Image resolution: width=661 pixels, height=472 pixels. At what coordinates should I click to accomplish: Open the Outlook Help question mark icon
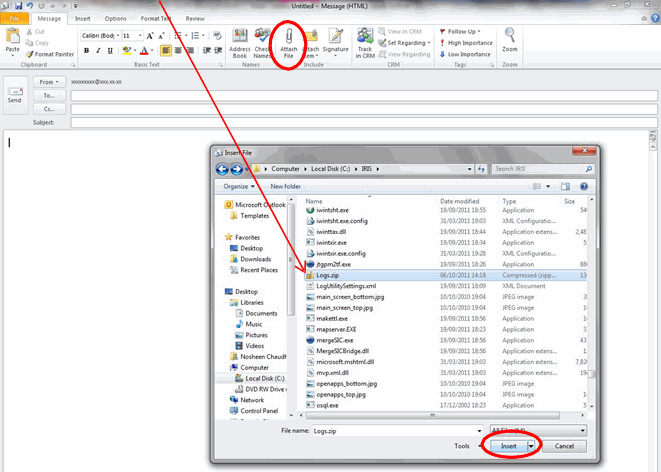click(655, 18)
